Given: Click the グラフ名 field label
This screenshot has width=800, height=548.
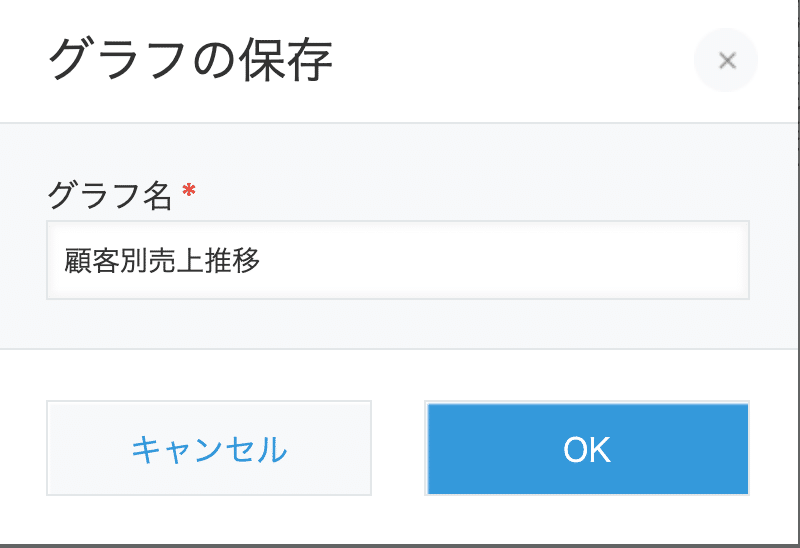Looking at the screenshot, I should pyautogui.click(x=110, y=195).
